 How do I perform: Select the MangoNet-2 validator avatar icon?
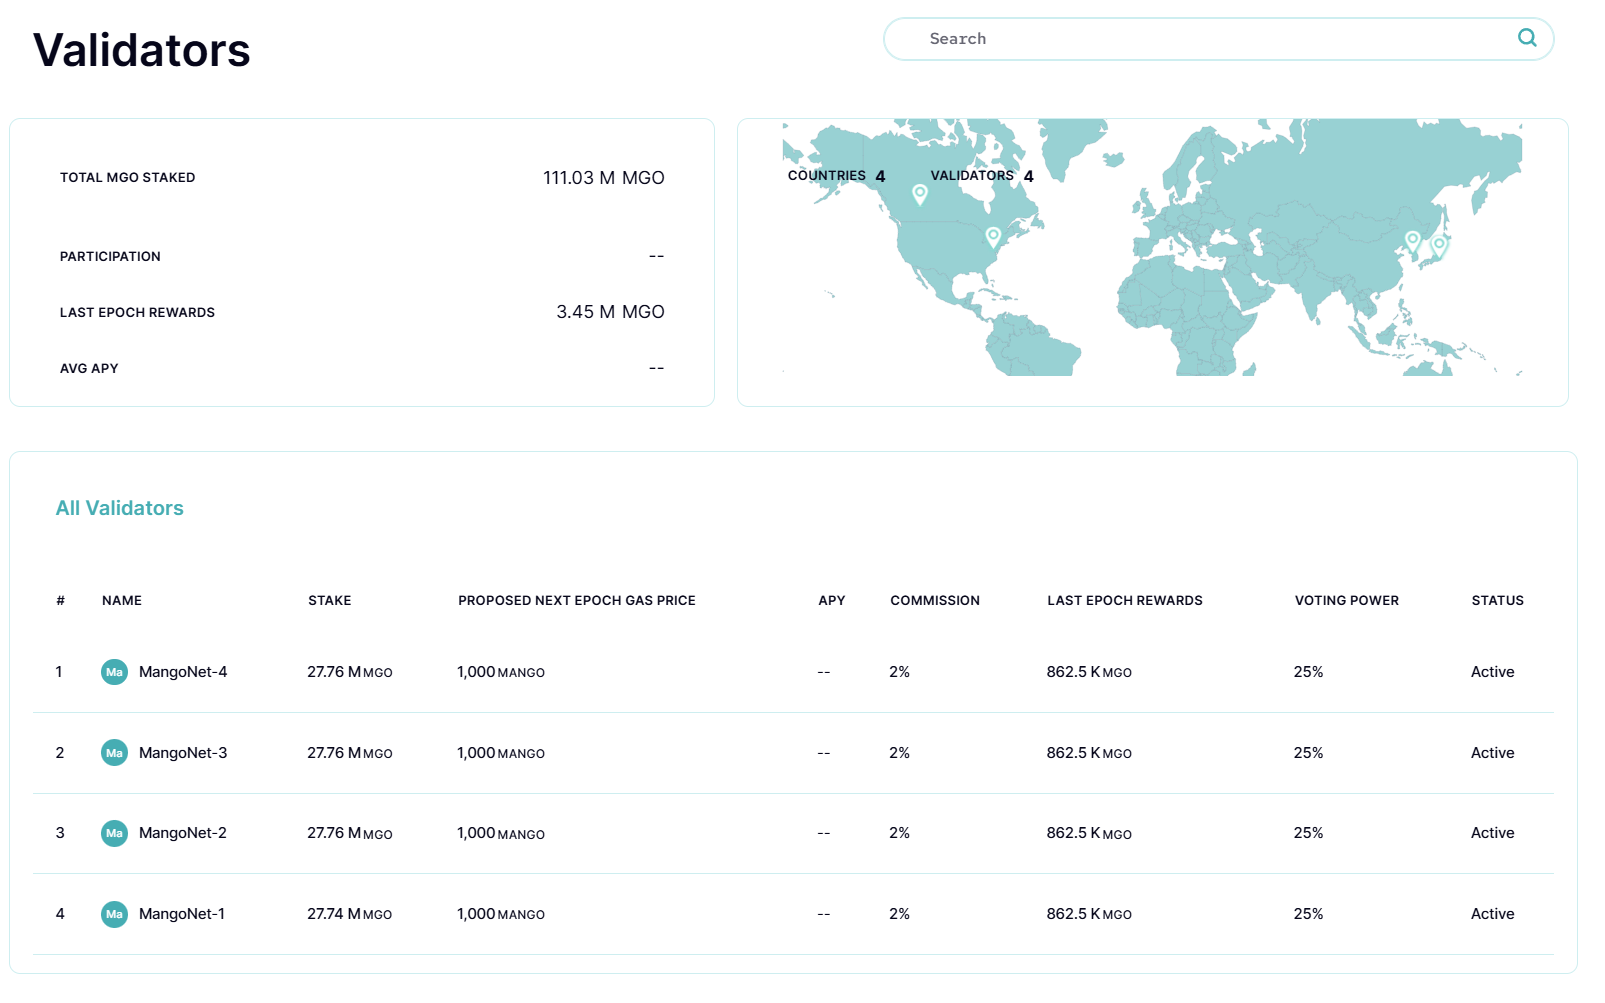[114, 833]
